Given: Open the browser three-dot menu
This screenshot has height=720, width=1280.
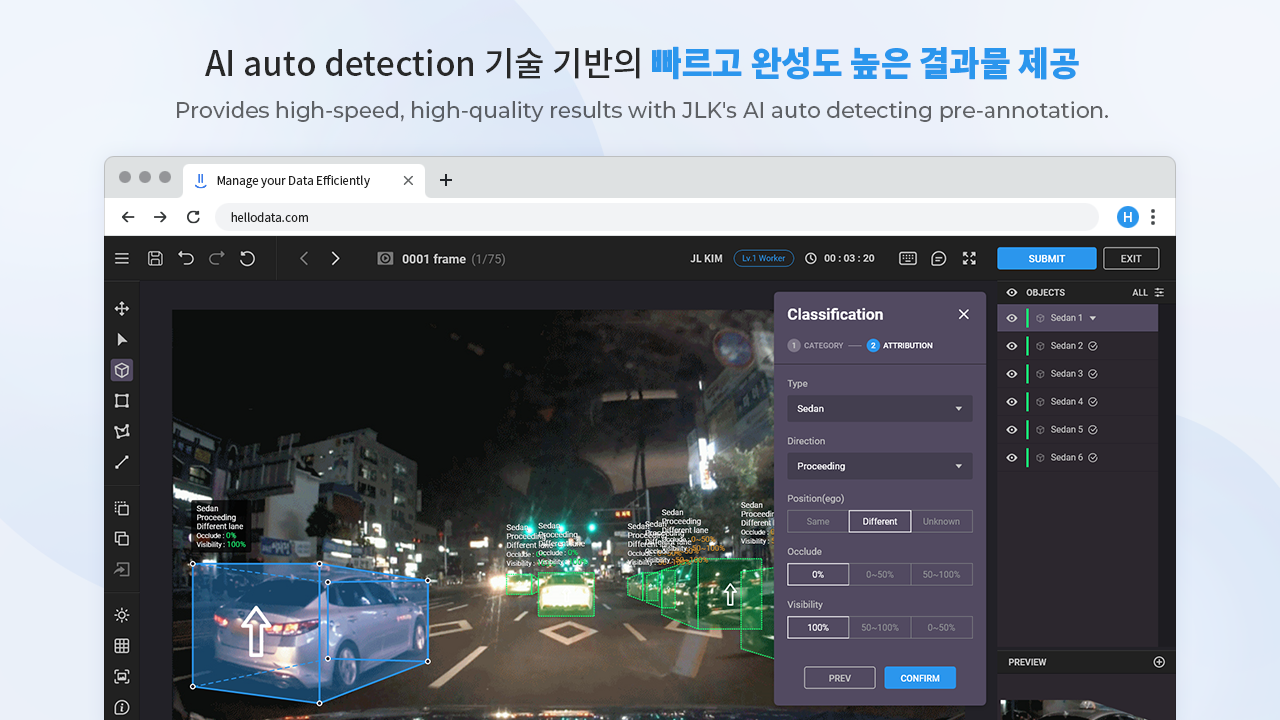Looking at the screenshot, I should click(x=1153, y=217).
